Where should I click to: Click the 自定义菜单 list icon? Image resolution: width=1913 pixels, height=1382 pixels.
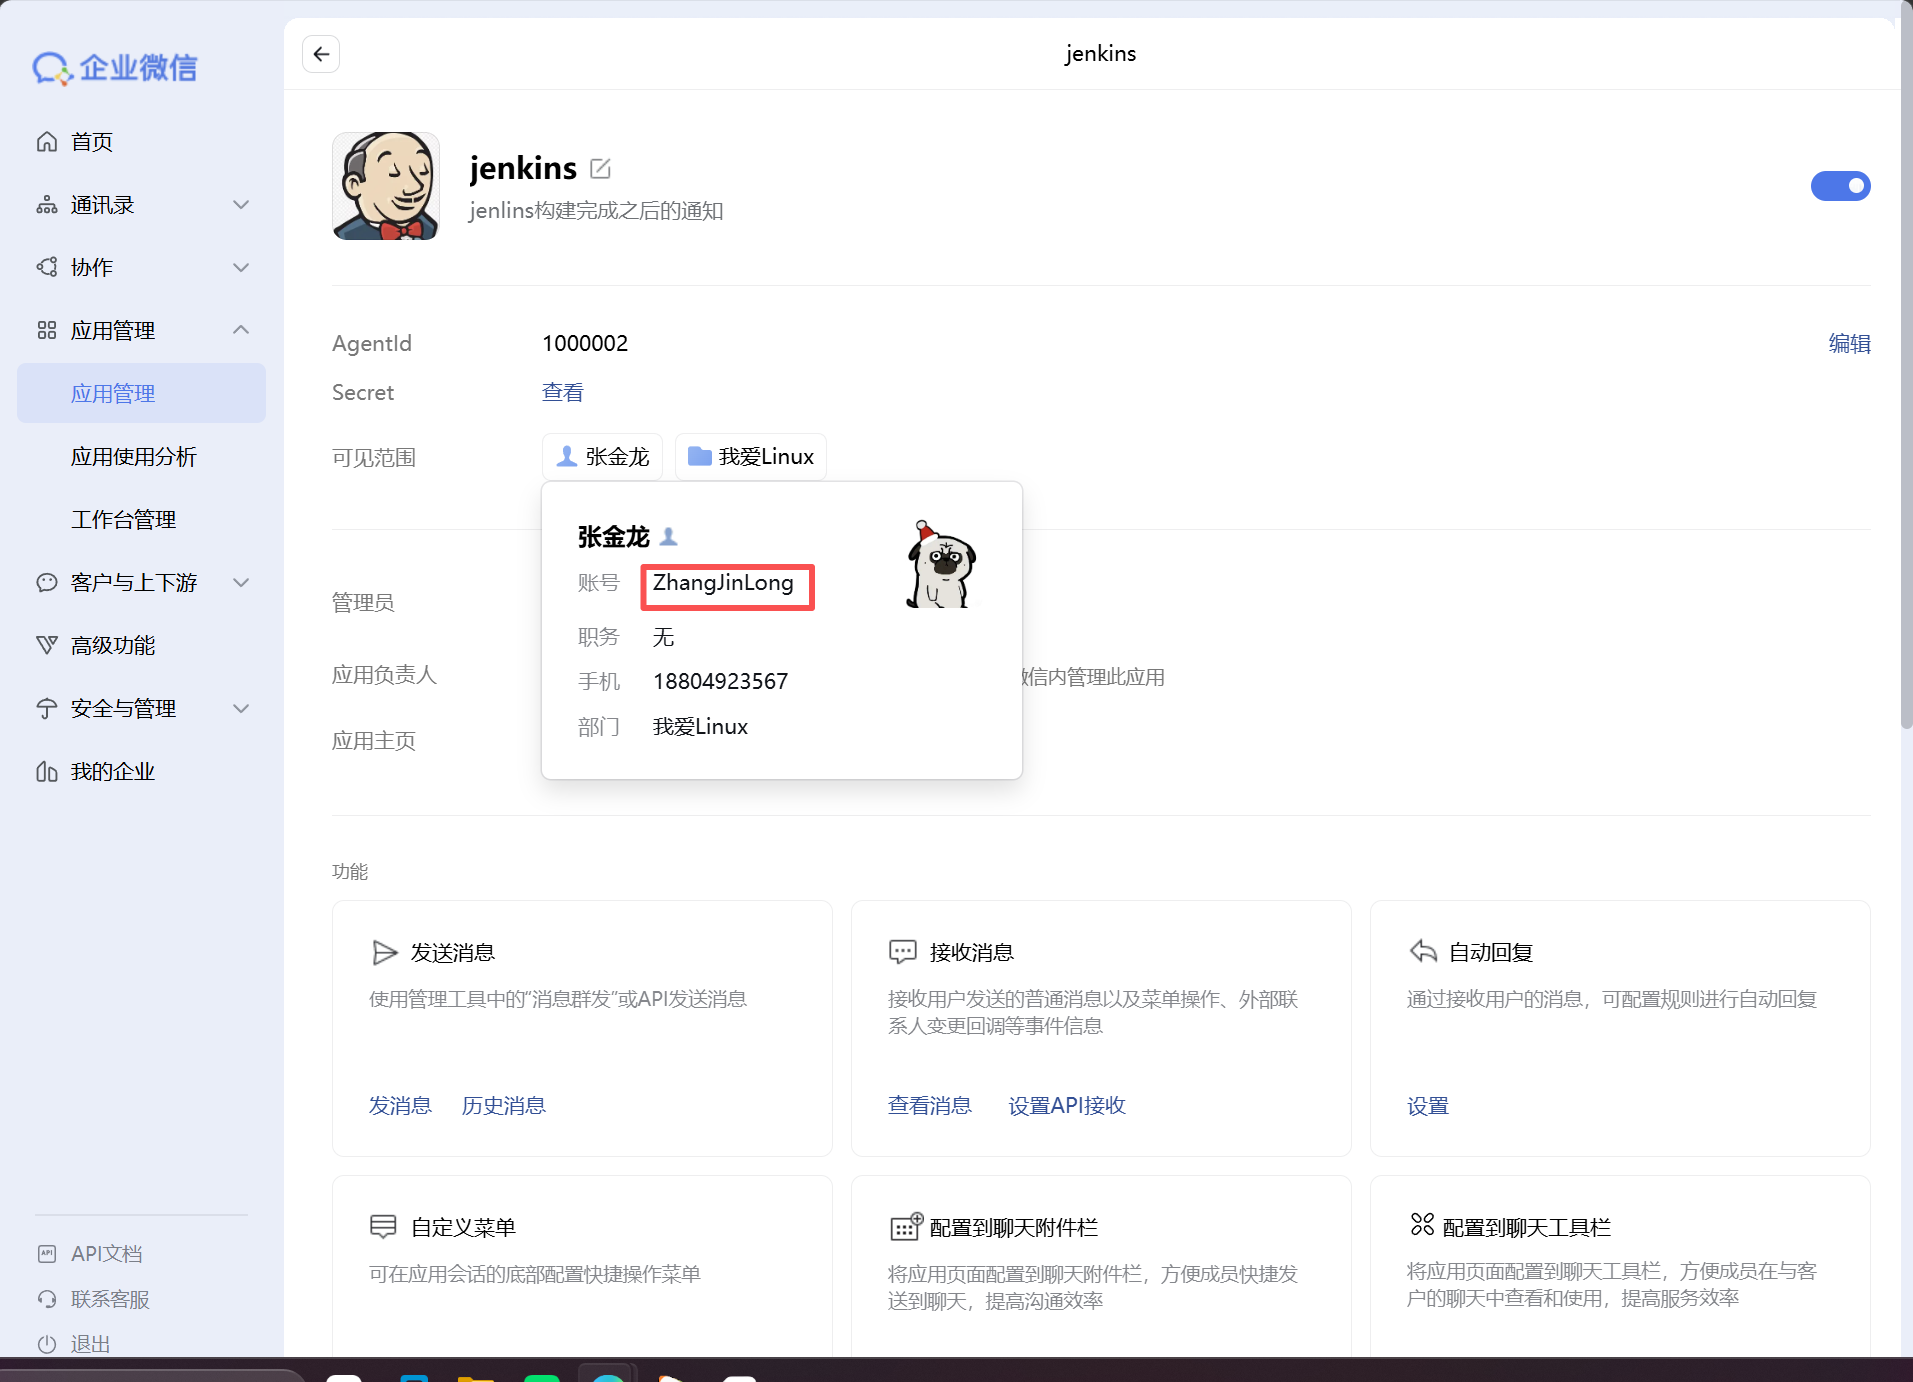(x=383, y=1227)
